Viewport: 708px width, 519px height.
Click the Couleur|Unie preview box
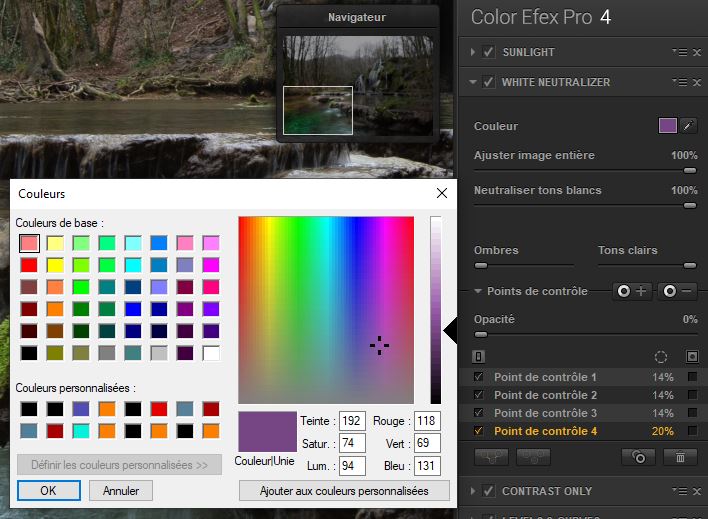(x=267, y=431)
